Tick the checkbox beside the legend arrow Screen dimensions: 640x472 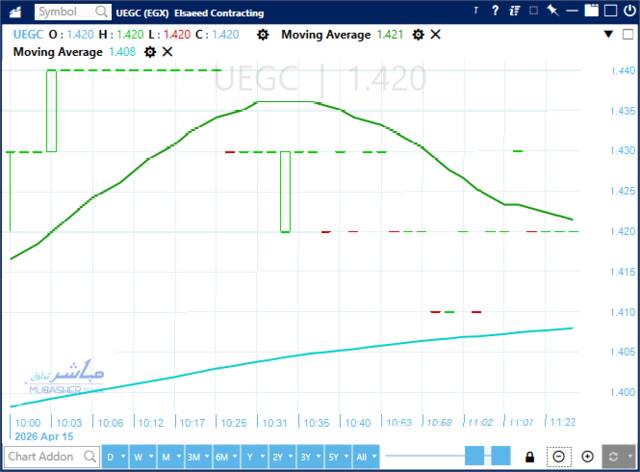pos(628,35)
